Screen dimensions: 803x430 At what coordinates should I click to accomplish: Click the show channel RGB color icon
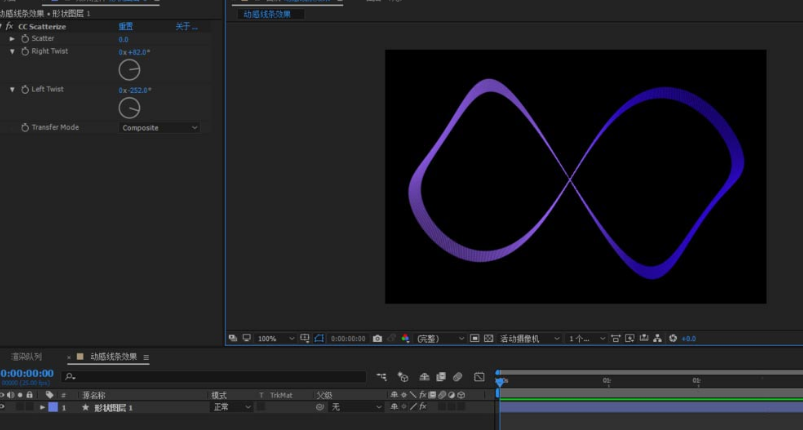[406, 338]
